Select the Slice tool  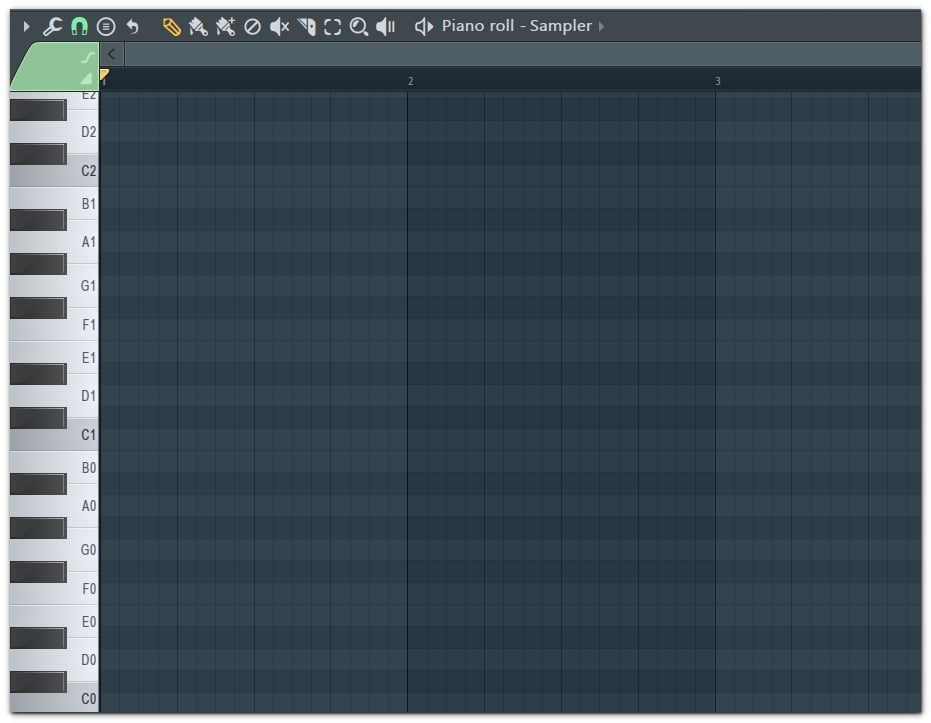click(306, 26)
